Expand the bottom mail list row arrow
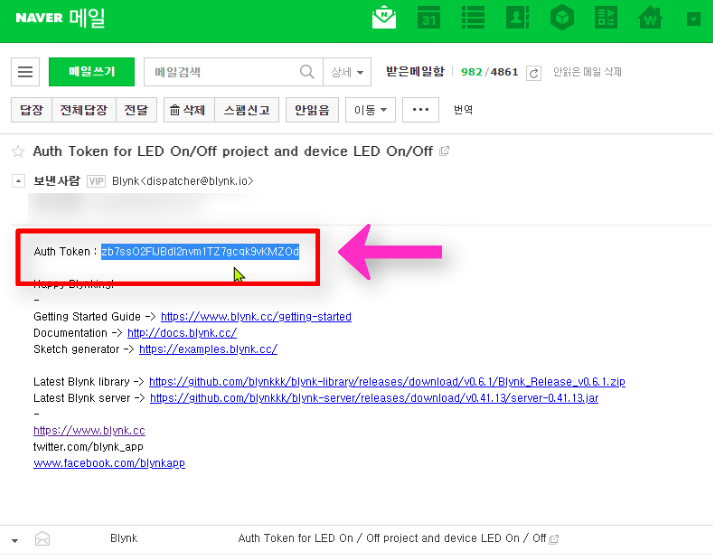 (x=15, y=540)
